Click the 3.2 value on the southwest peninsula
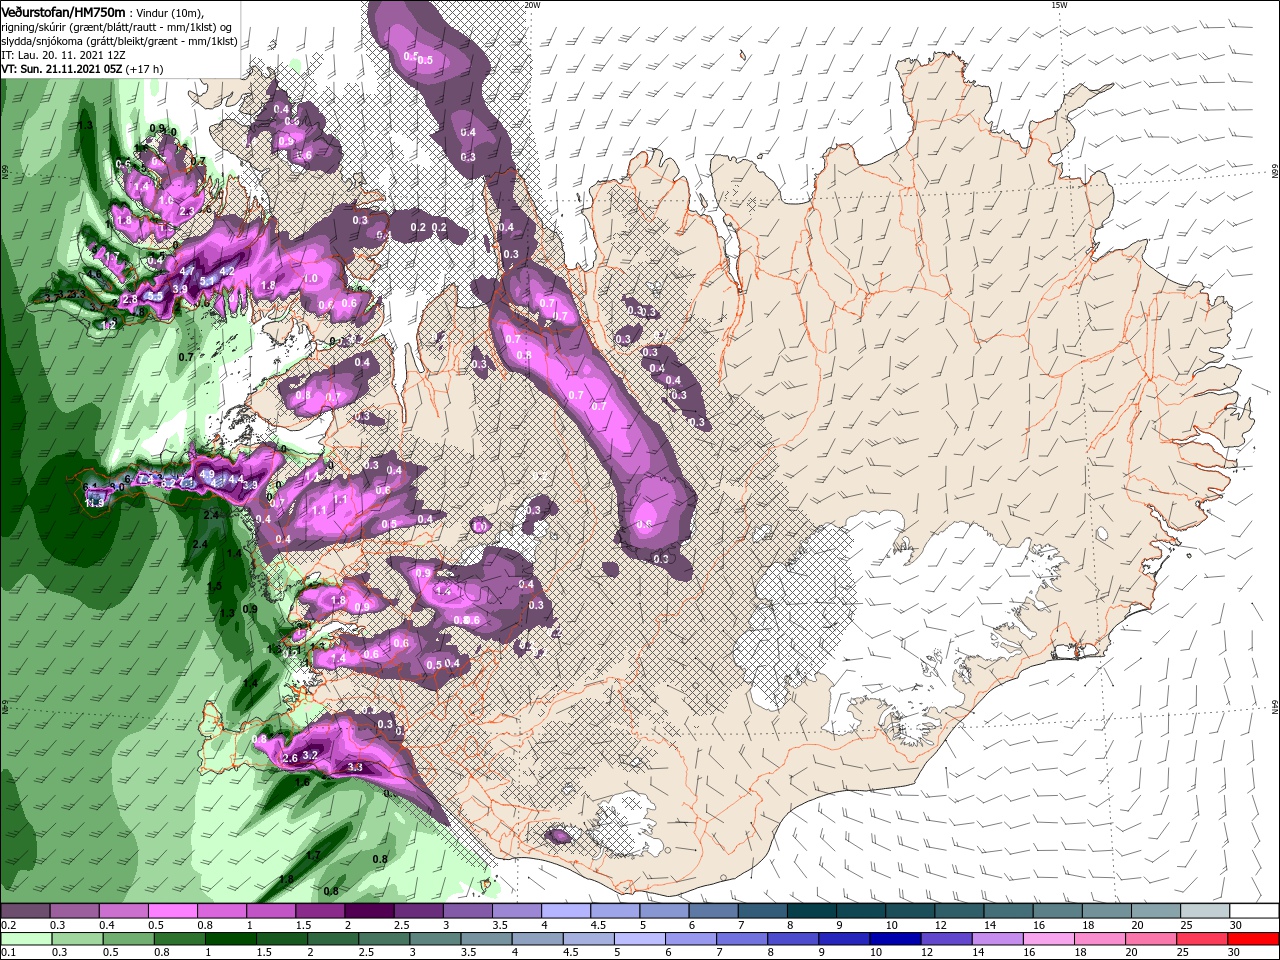The width and height of the screenshot is (1280, 960). [x=310, y=755]
